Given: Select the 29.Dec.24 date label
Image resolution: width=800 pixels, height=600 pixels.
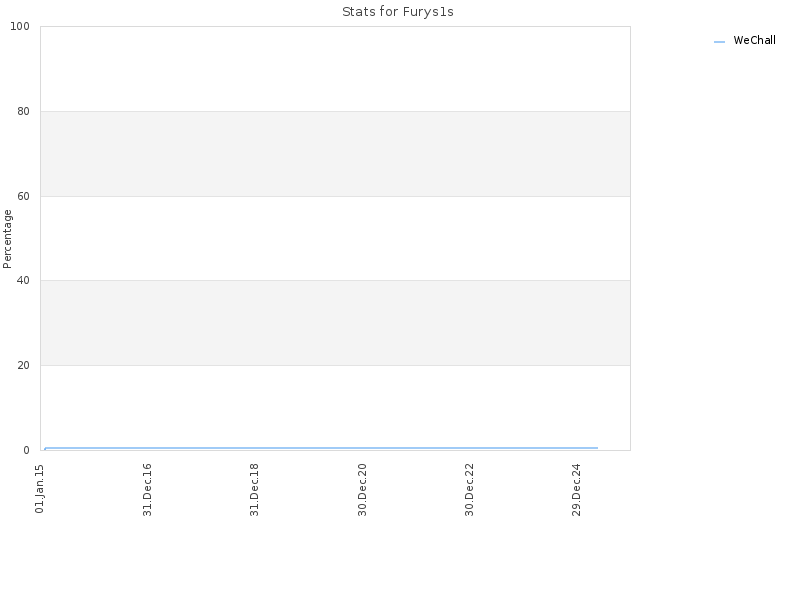Looking at the screenshot, I should click(577, 490).
